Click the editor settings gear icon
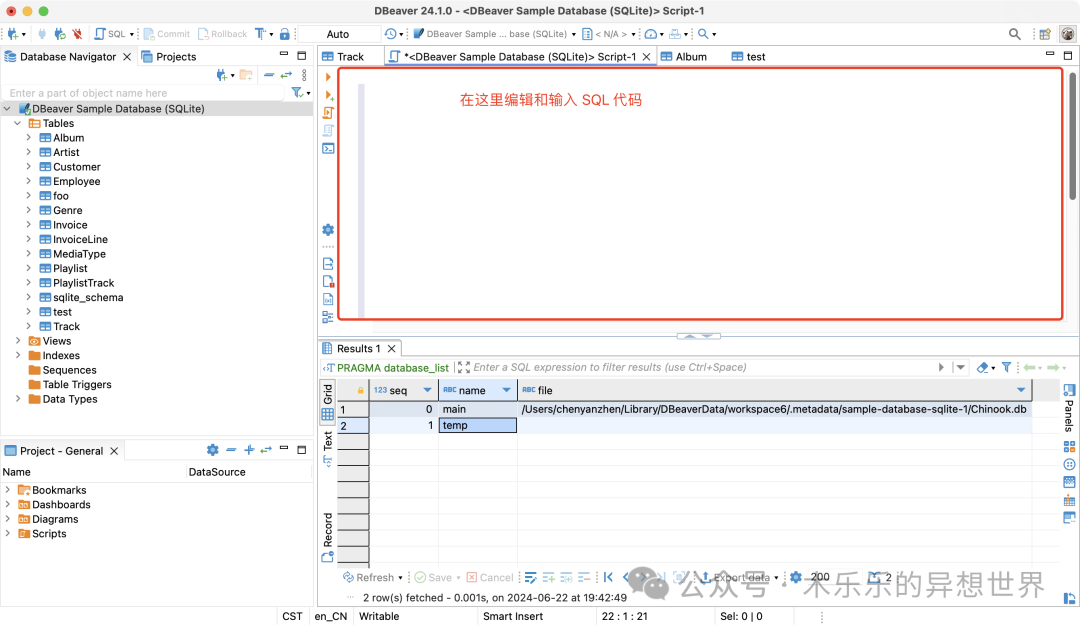Image resolution: width=1080 pixels, height=628 pixels. point(328,230)
